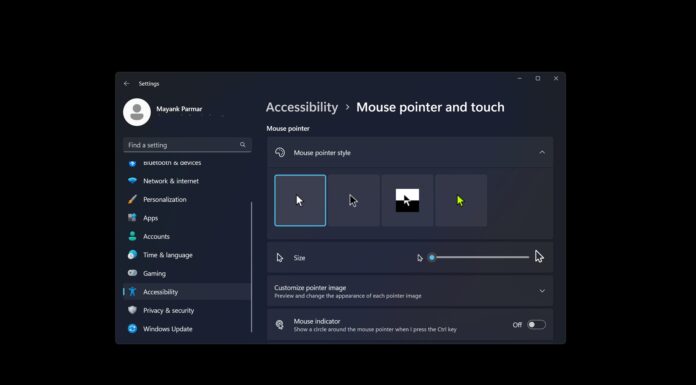This screenshot has height=385, width=696.
Task: Click the Network & internet wifi icon
Action: pyautogui.click(x=132, y=181)
